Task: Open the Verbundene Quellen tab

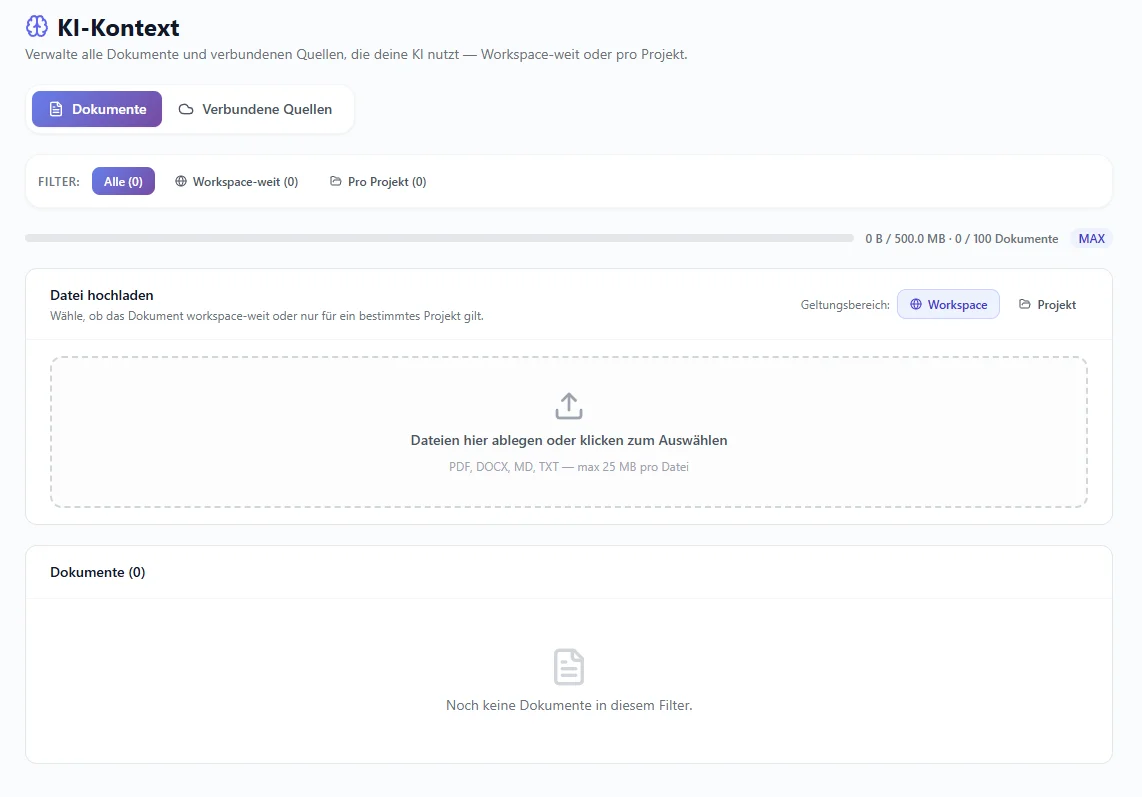Action: coord(256,109)
